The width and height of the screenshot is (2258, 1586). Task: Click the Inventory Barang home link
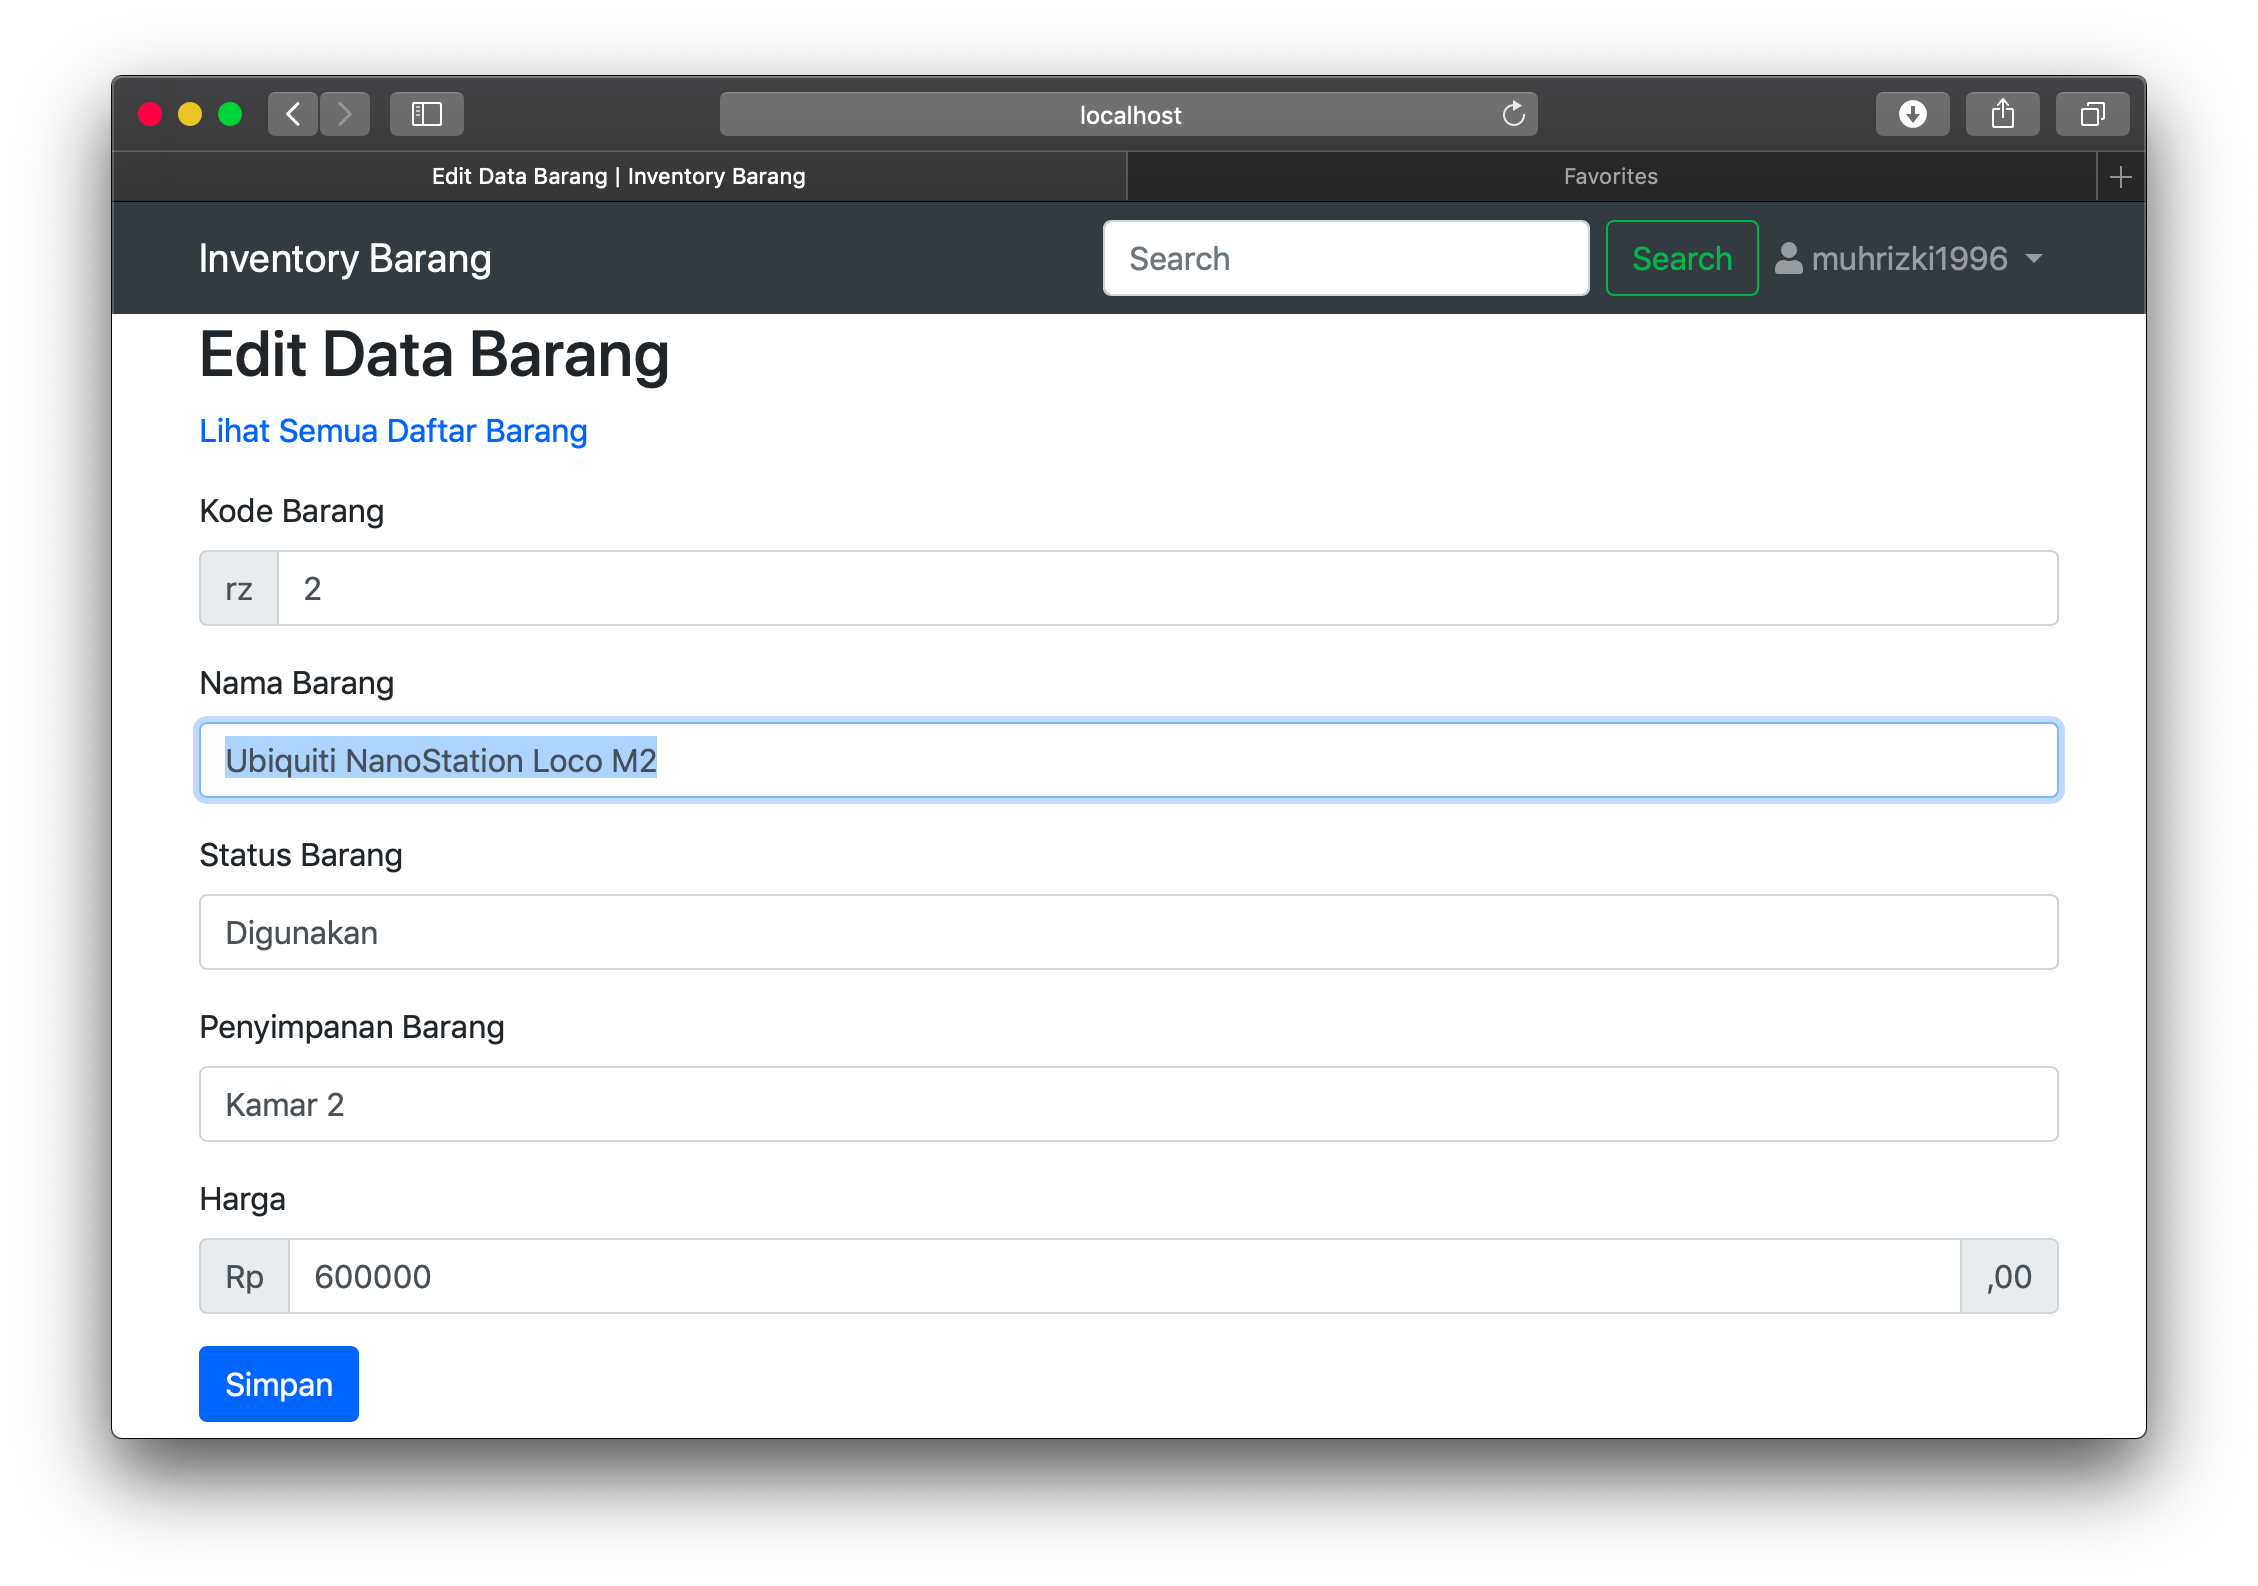click(343, 257)
